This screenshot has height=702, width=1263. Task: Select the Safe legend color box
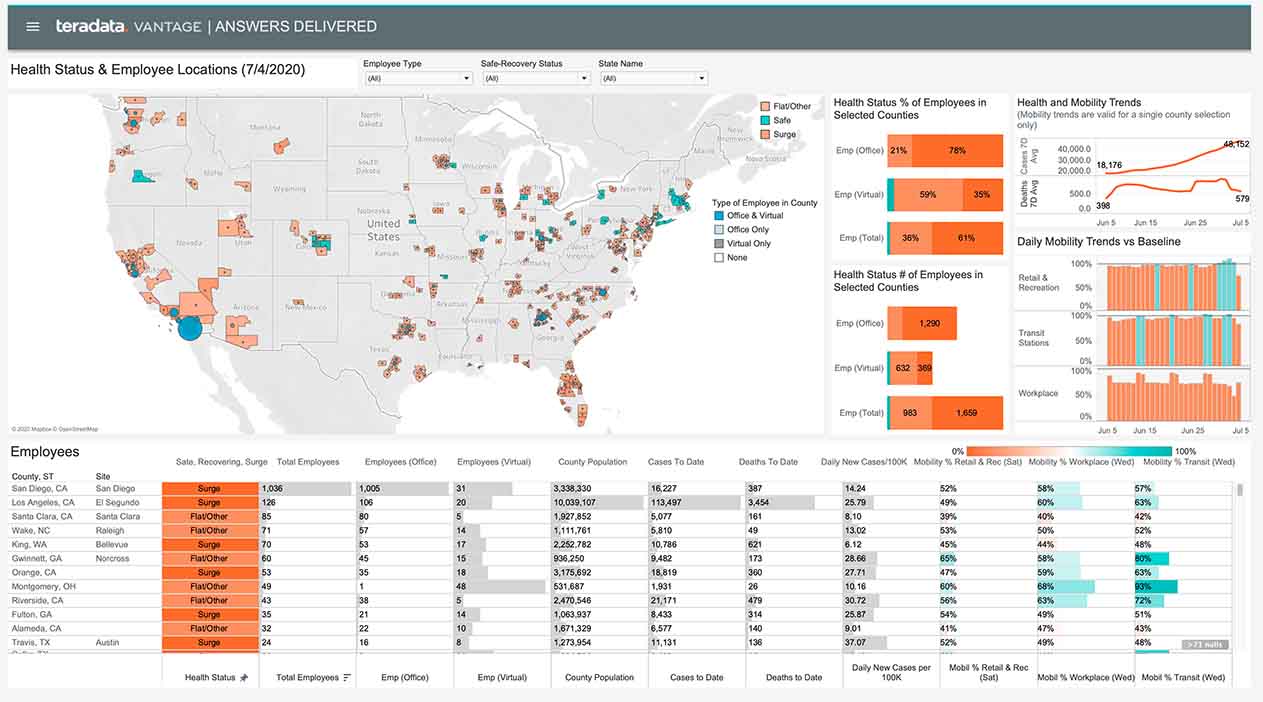(x=765, y=120)
